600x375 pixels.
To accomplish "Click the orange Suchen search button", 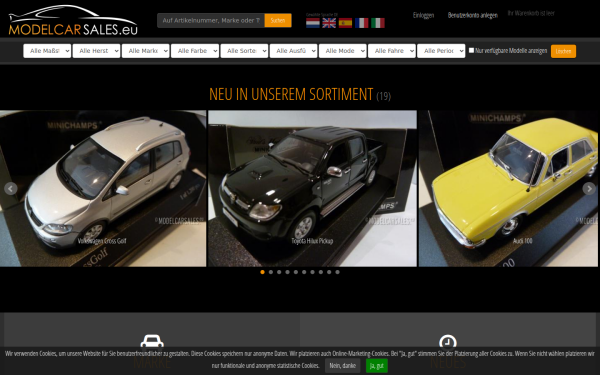I will (x=278, y=20).
